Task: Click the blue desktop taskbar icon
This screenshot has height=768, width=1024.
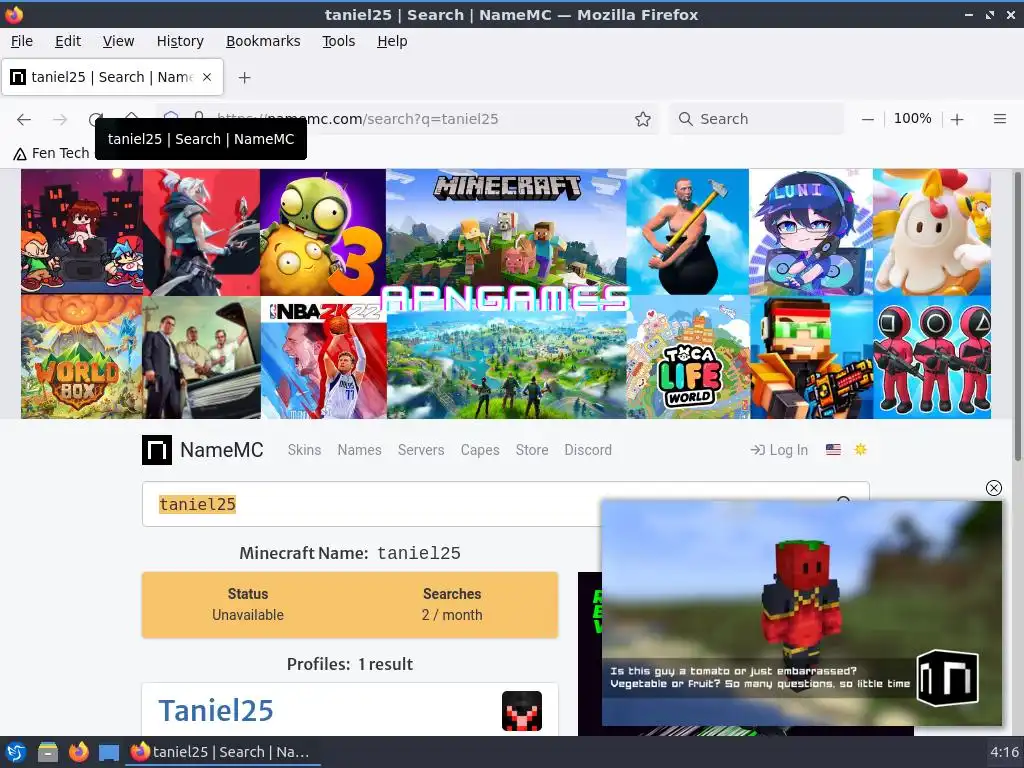Action: click(109, 752)
